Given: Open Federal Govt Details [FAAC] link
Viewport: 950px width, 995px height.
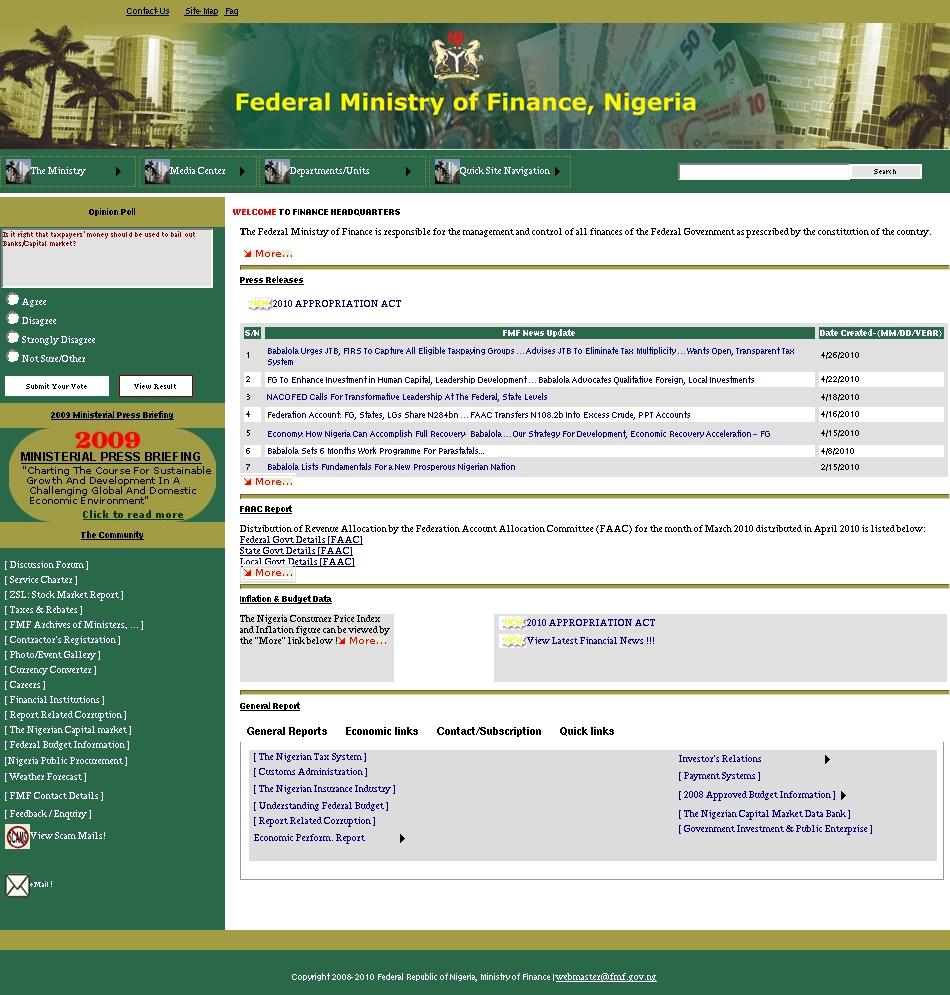Looking at the screenshot, I should coord(301,540).
